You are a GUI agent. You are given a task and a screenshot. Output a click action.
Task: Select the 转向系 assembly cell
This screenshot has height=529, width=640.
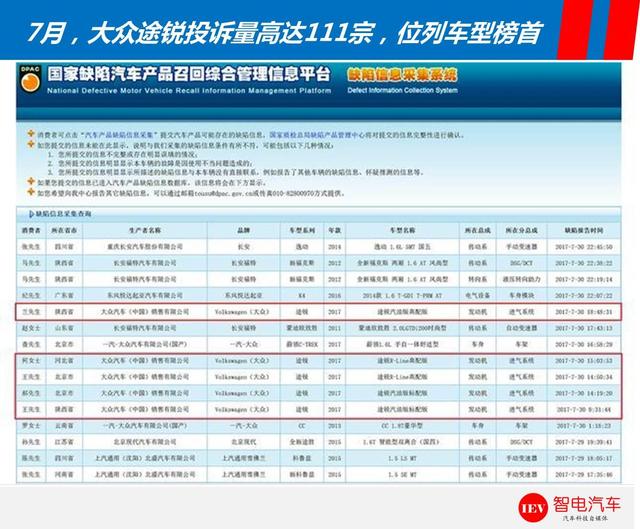pos(477,279)
